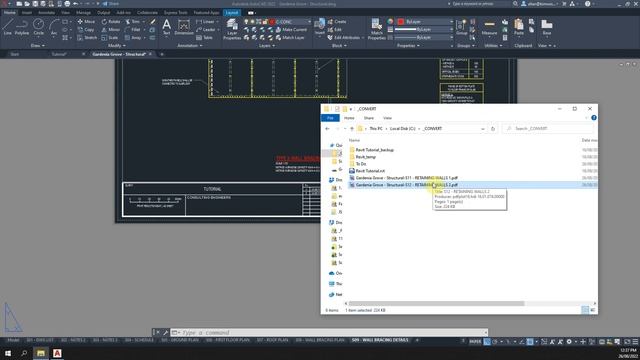The height and width of the screenshot is (360, 640).
Task: Activate the Stretch tool
Action: (87, 38)
